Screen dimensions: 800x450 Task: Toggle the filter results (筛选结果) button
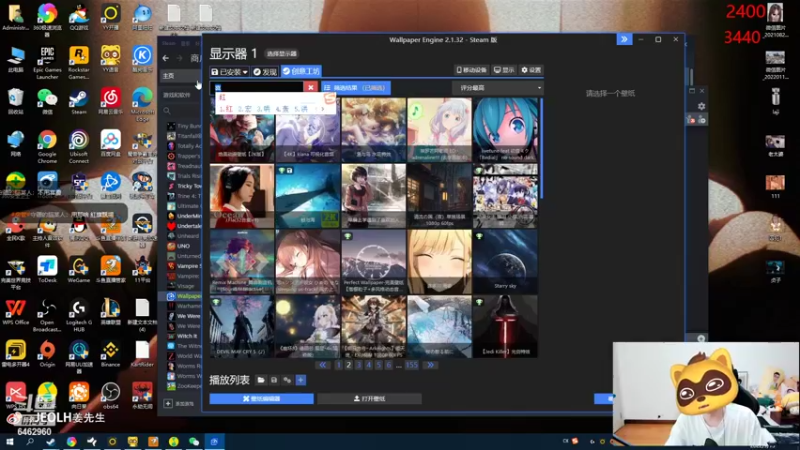(356, 88)
